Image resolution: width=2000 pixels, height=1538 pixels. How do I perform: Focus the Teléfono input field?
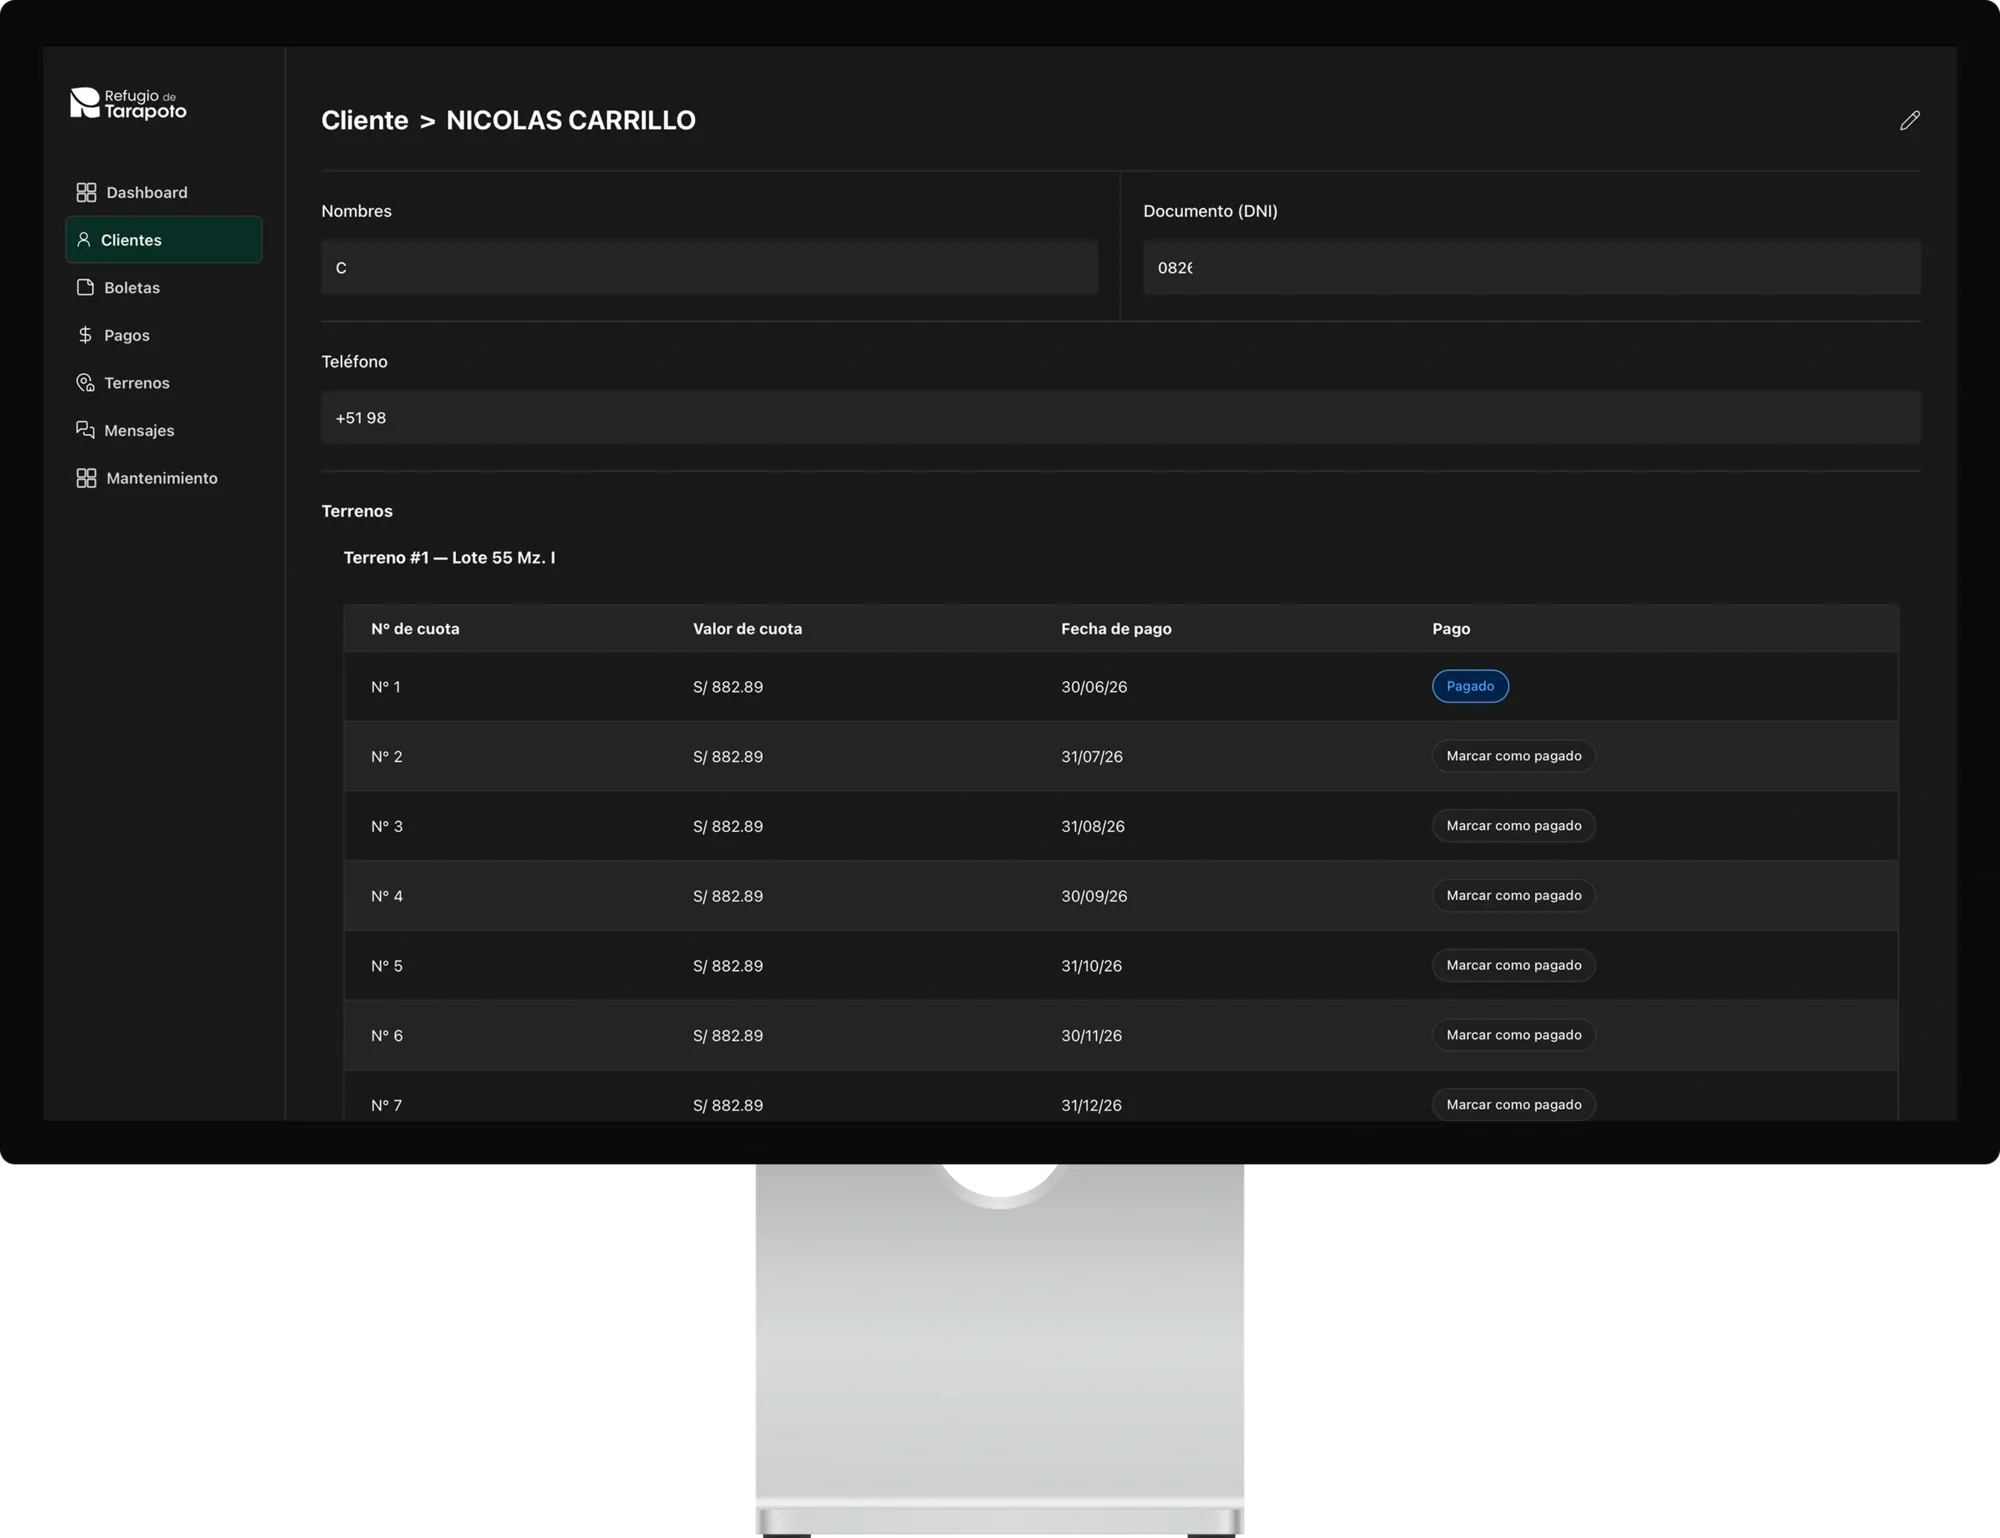[1120, 418]
